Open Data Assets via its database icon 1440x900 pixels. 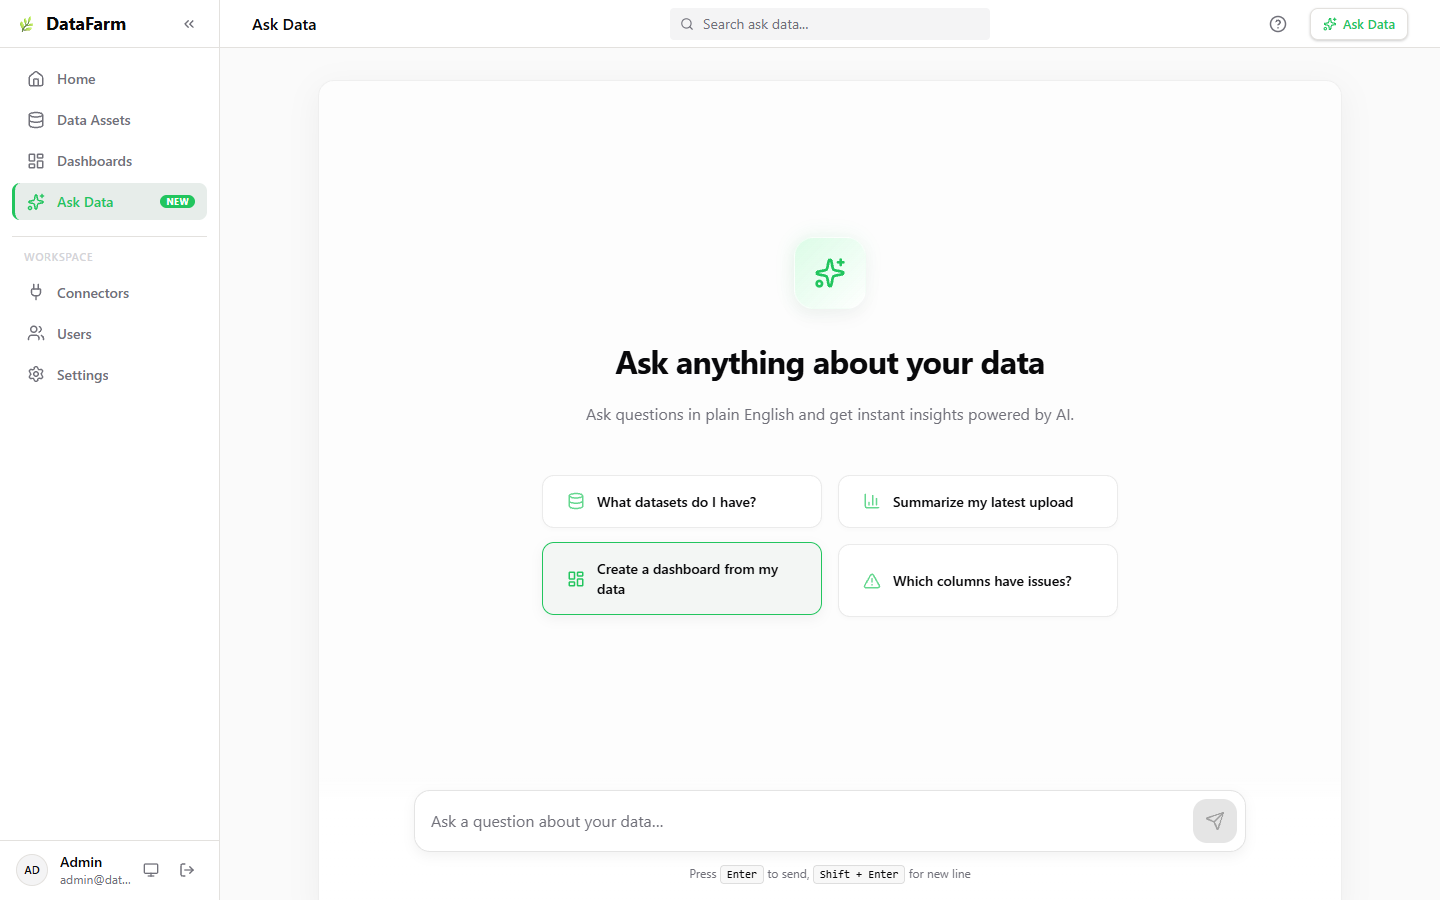click(x=35, y=119)
